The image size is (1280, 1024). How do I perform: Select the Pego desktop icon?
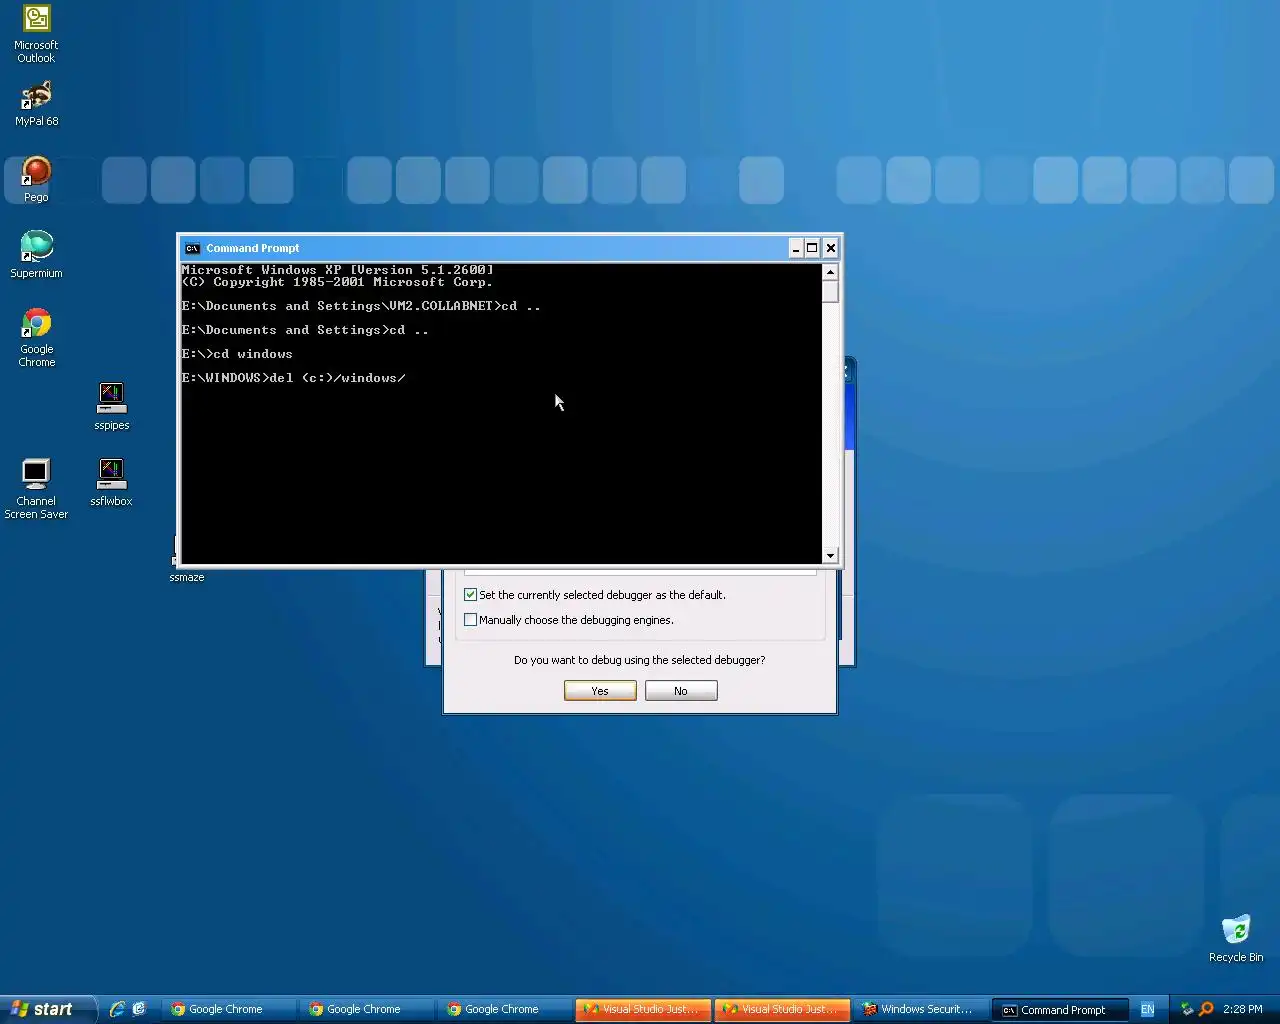pyautogui.click(x=36, y=180)
